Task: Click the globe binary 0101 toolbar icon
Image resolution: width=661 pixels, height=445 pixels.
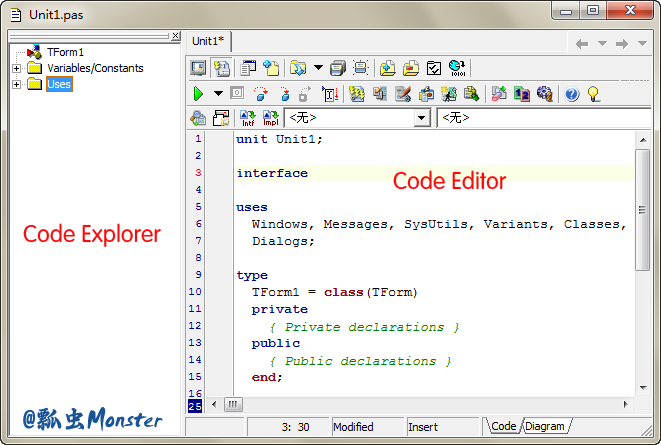Action: click(x=456, y=68)
